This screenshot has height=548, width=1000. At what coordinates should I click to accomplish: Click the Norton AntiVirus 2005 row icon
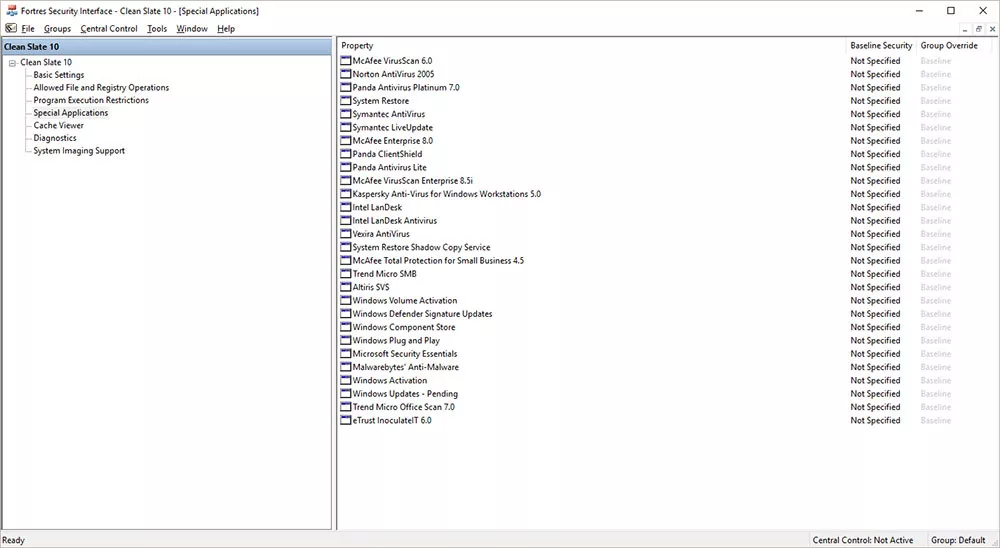pos(346,75)
